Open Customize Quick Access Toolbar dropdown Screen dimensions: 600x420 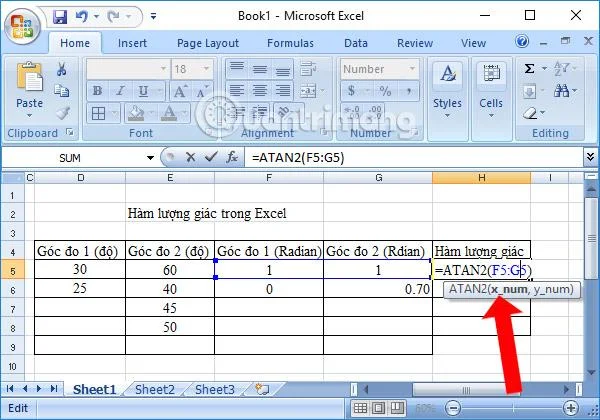click(153, 16)
